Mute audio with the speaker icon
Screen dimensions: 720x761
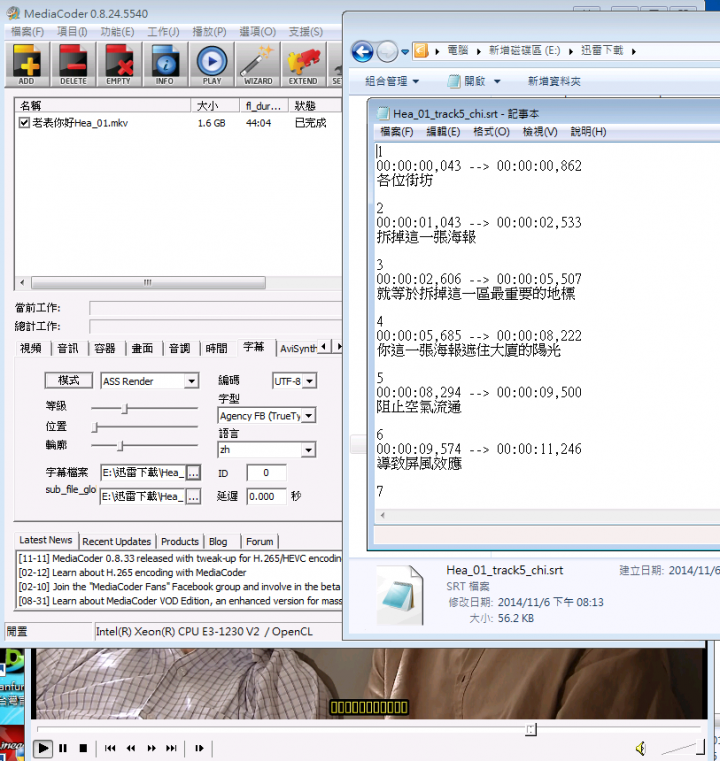click(641, 748)
